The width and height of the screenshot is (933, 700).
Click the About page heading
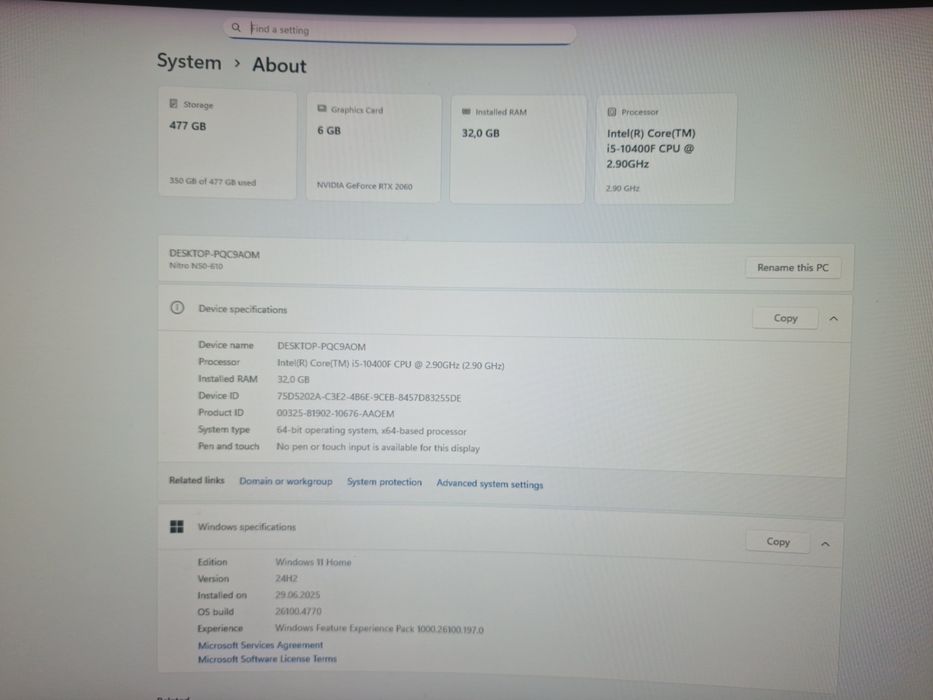point(279,65)
